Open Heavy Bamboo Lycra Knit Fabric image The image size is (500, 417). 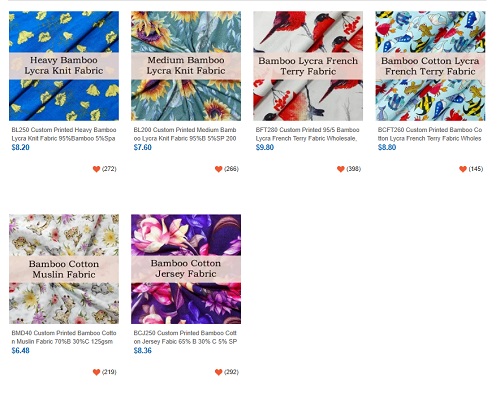(x=64, y=66)
